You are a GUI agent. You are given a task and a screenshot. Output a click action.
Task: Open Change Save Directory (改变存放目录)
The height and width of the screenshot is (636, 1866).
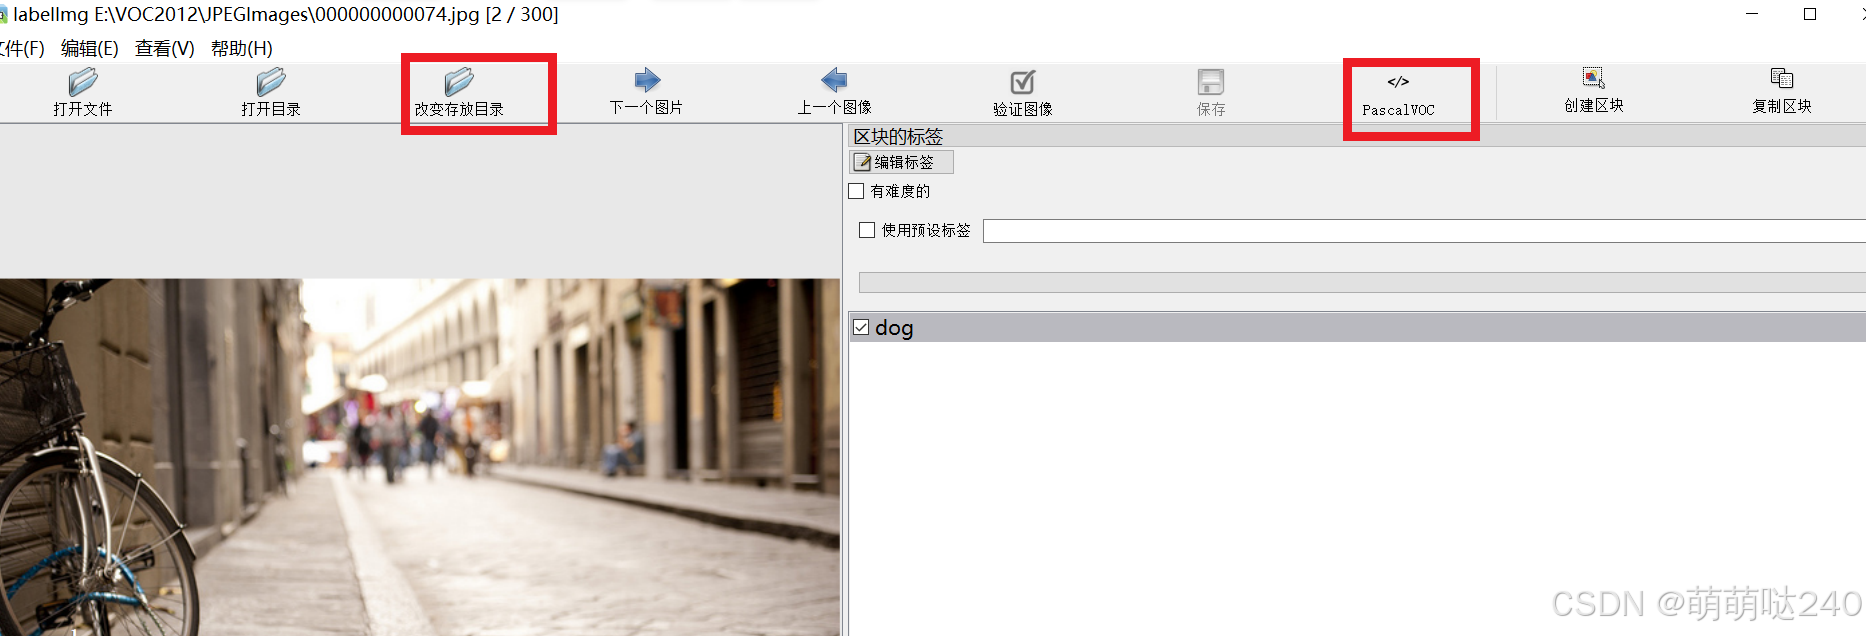point(459,83)
